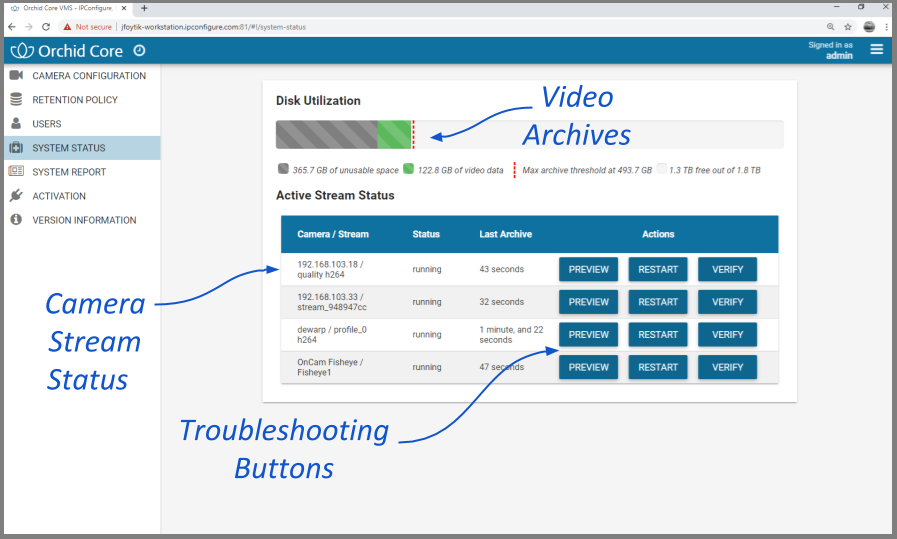Click the Orchid Core title text
This screenshot has width=897, height=539.
click(x=81, y=51)
